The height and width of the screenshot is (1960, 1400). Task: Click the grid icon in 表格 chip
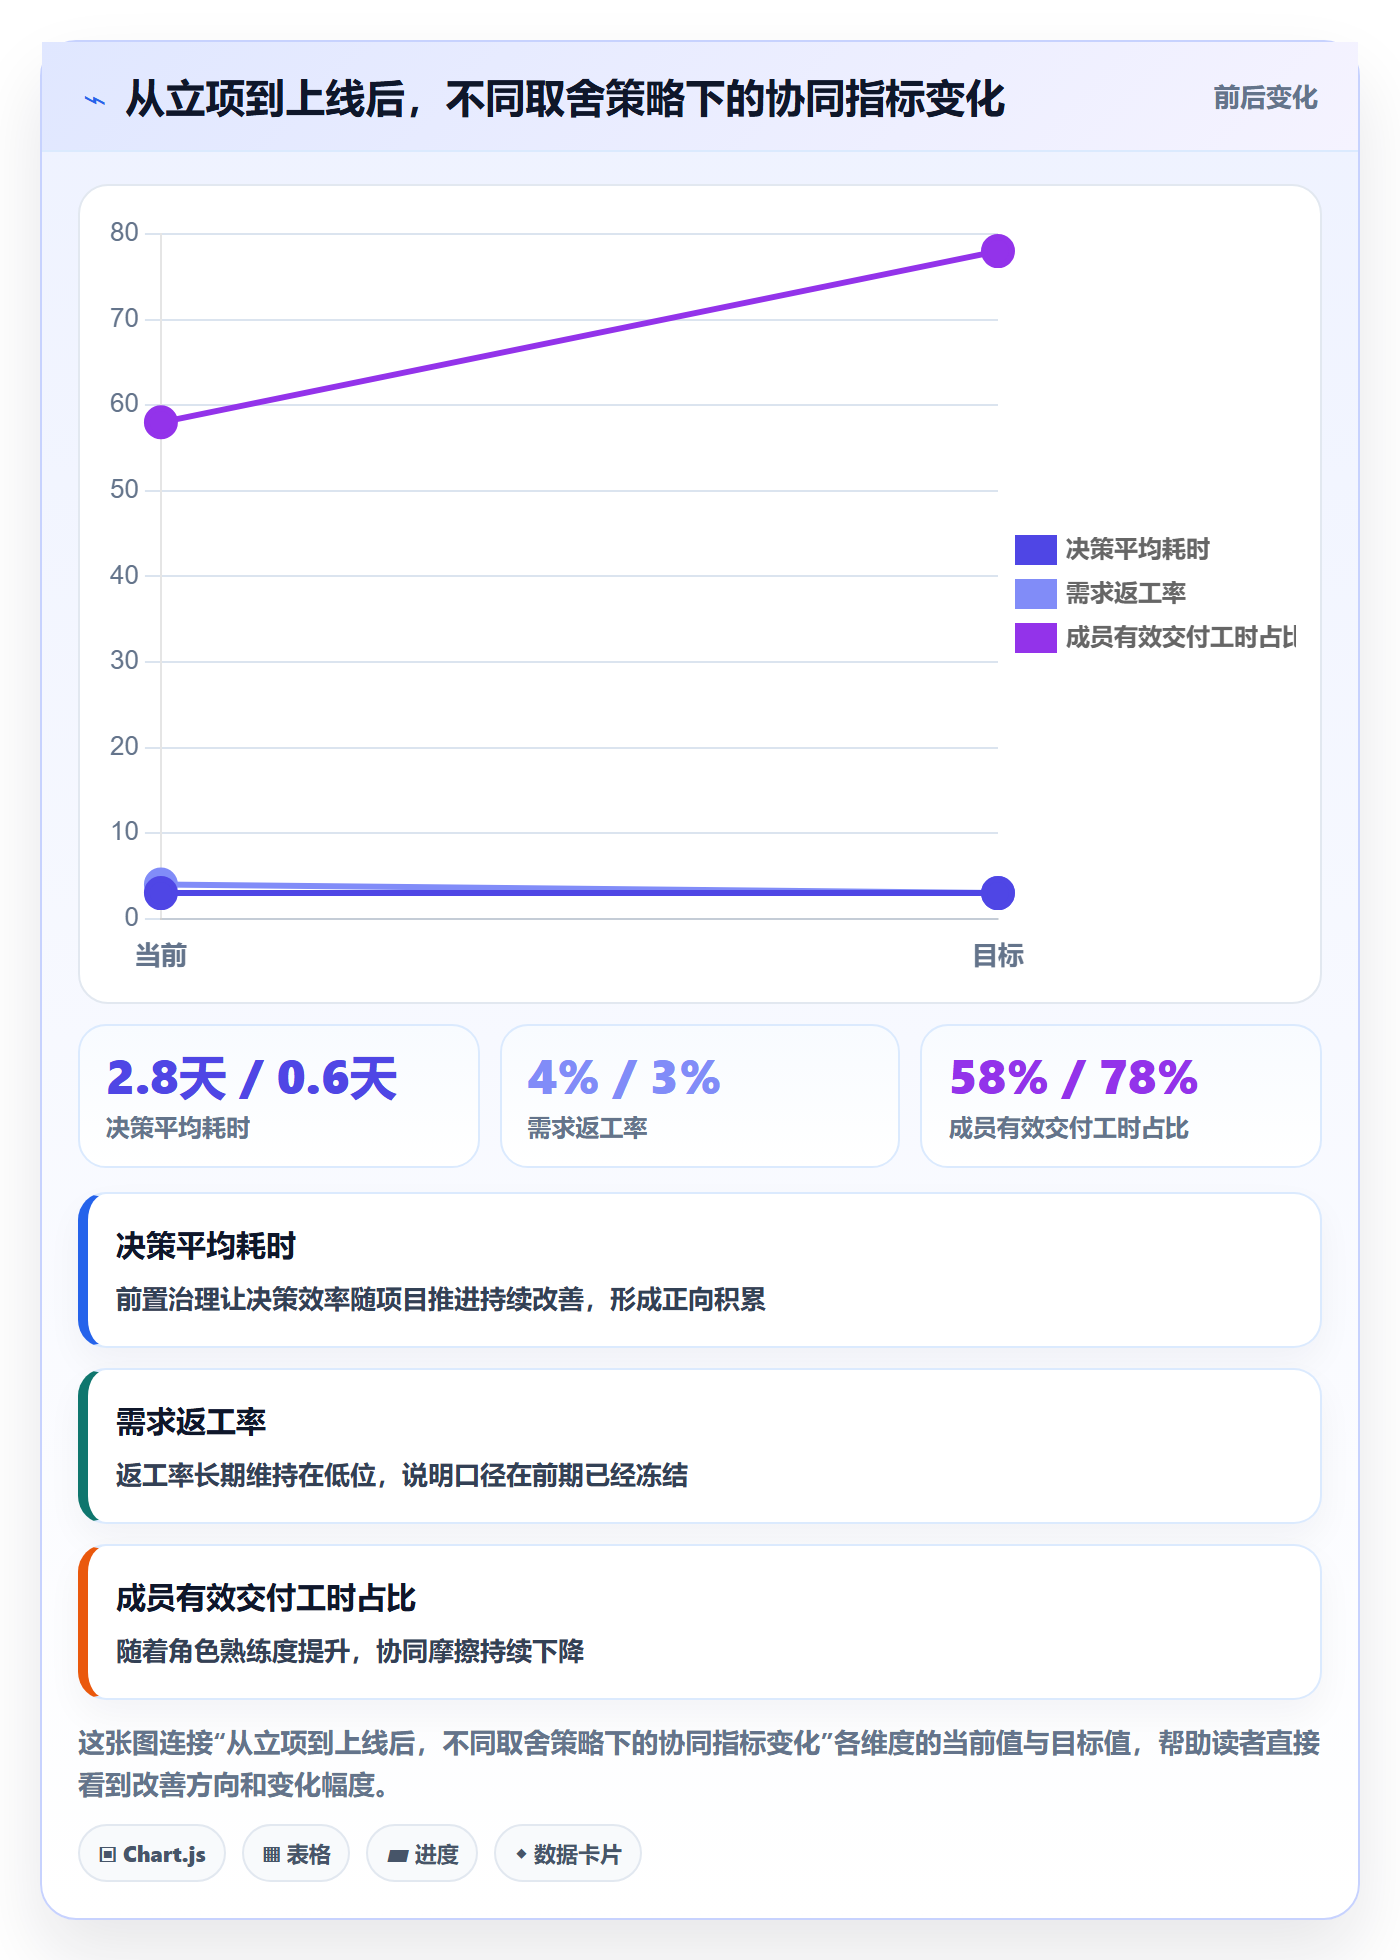coord(272,1855)
